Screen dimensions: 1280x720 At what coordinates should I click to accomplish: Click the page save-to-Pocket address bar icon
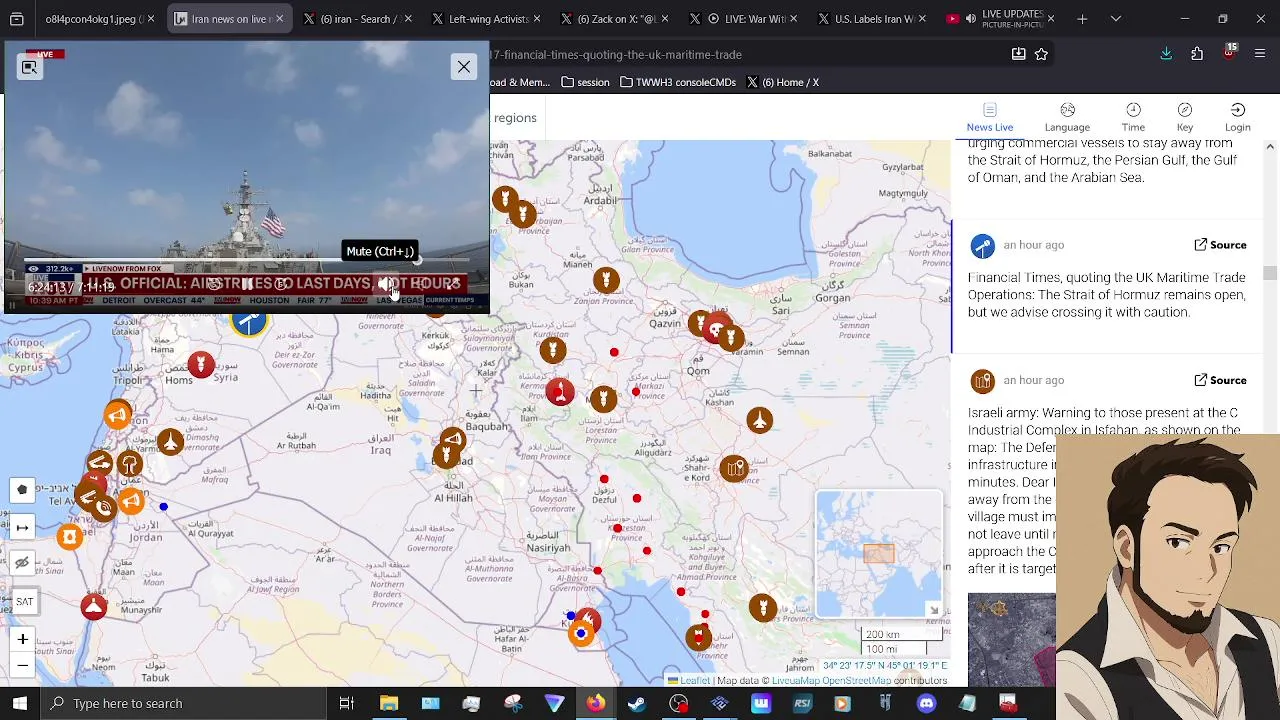click(x=1018, y=54)
